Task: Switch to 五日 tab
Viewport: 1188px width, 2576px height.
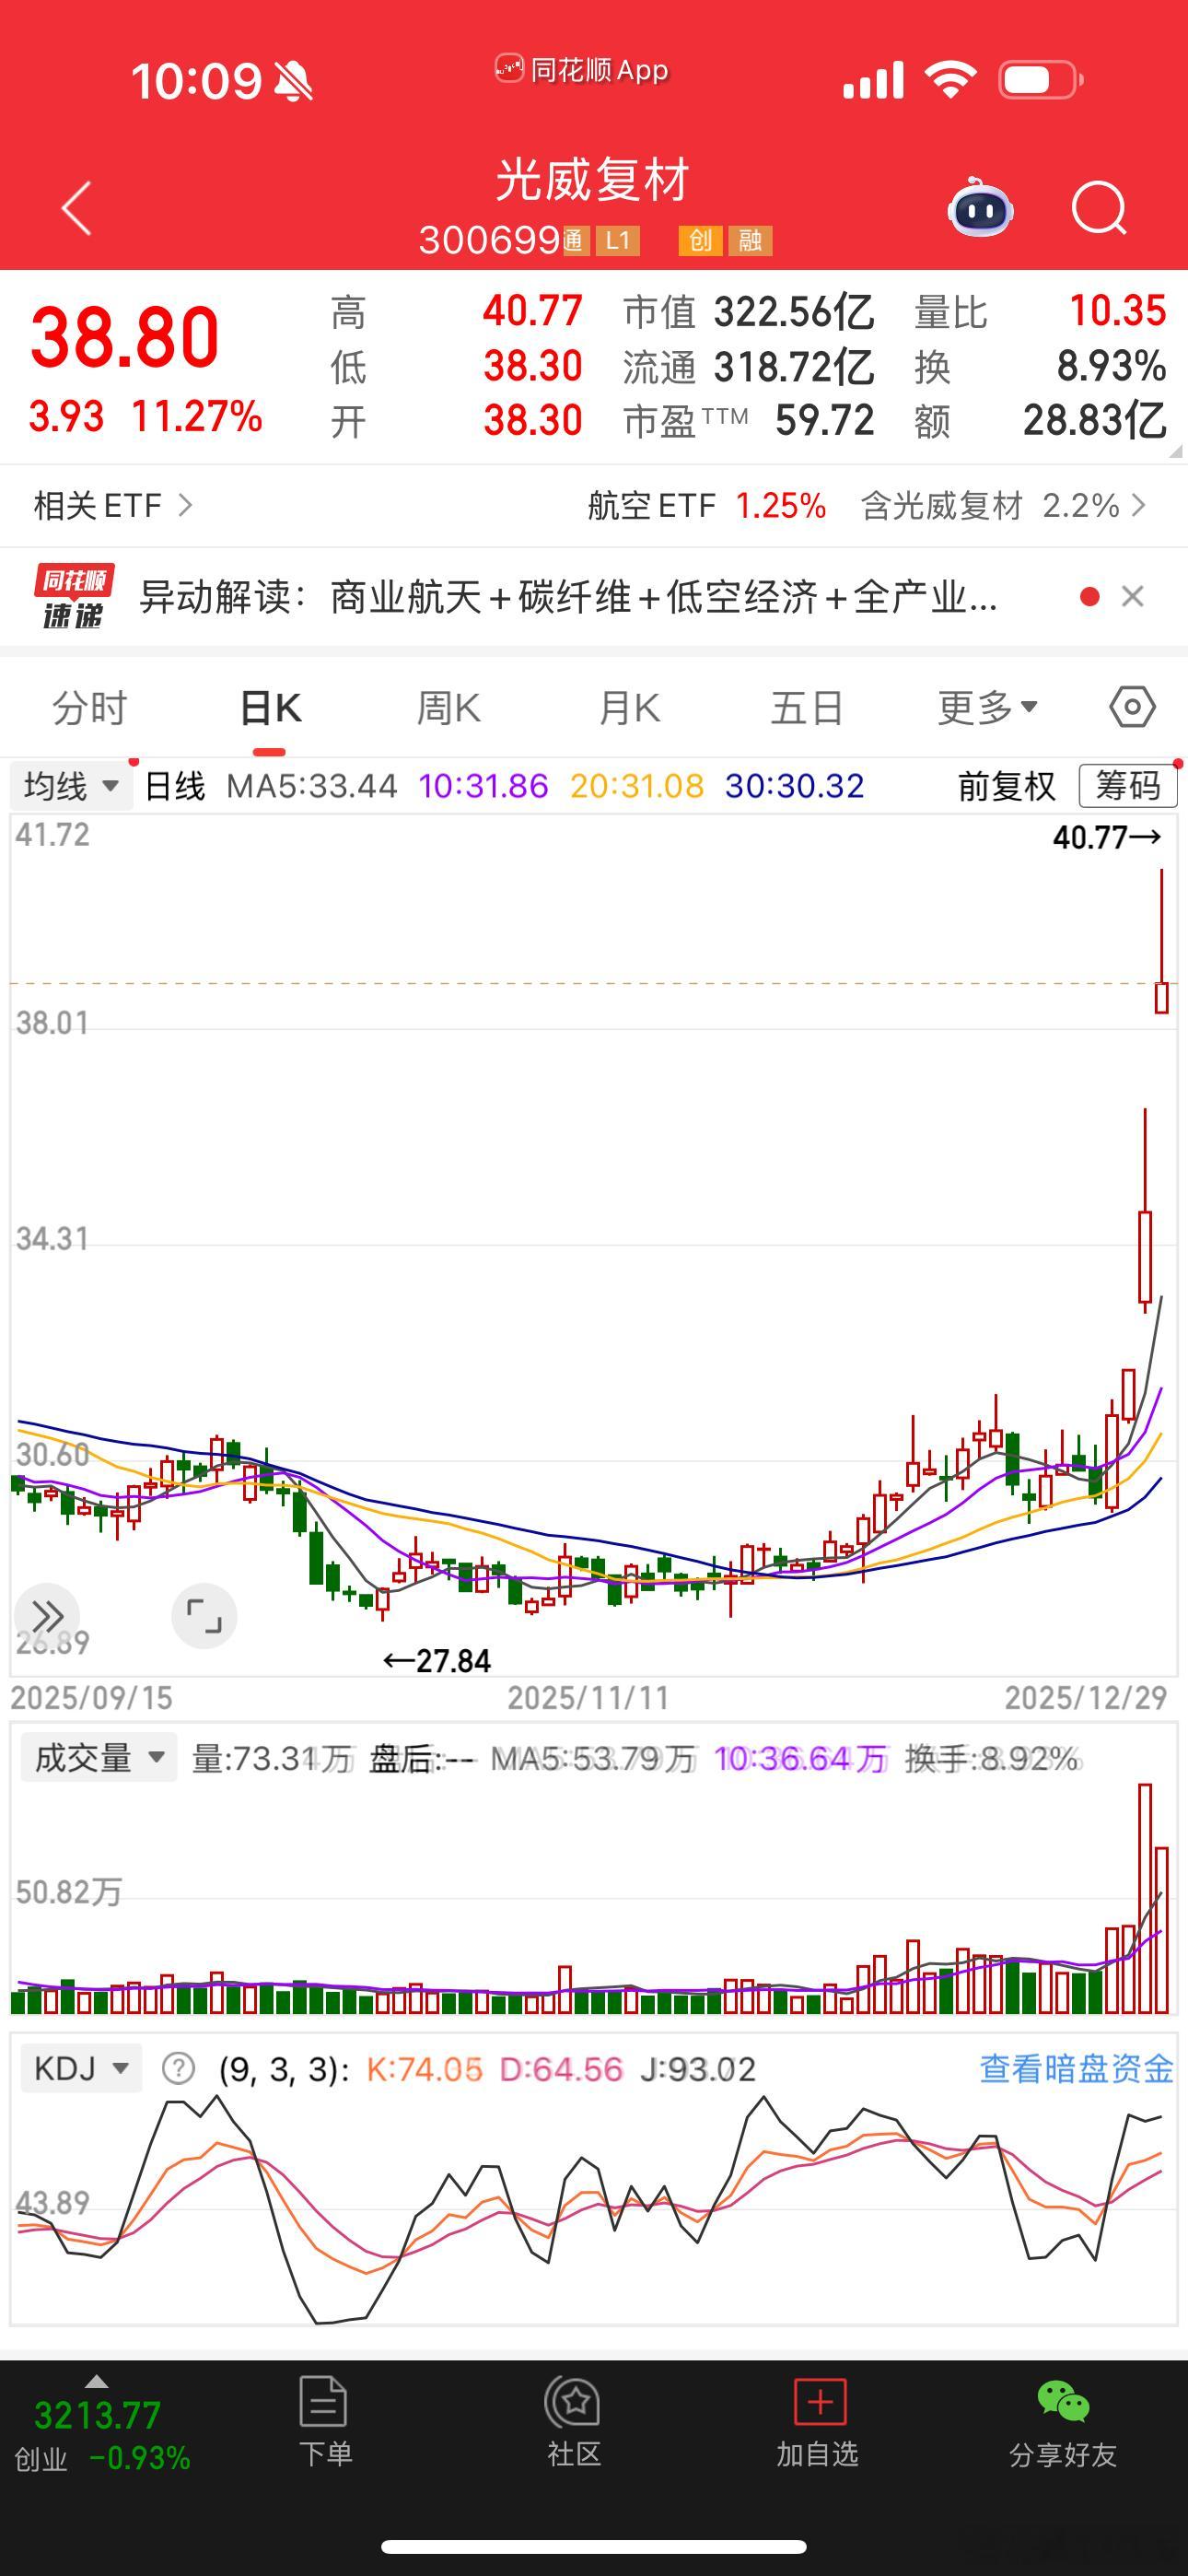Action: 806,708
